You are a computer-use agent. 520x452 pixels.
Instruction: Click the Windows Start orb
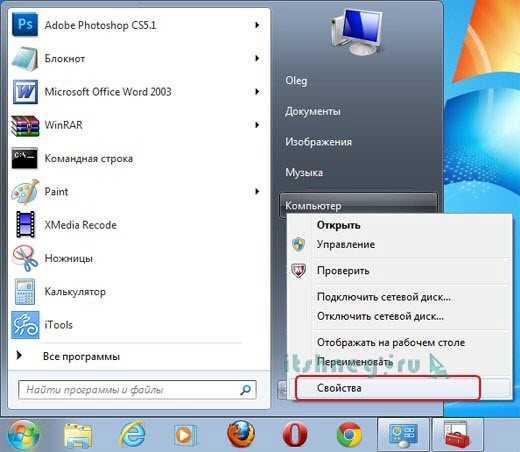[x=23, y=435]
